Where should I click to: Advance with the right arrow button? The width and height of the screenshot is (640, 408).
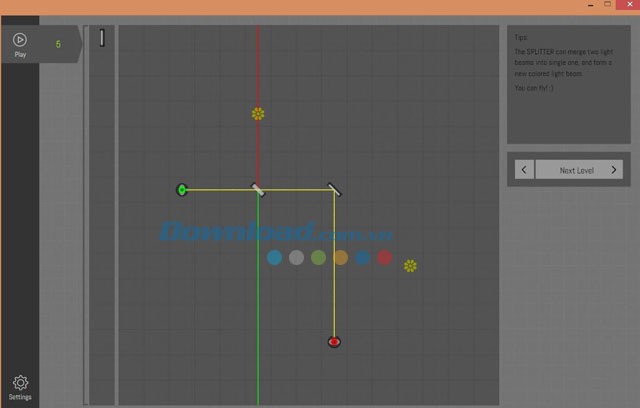coord(614,170)
